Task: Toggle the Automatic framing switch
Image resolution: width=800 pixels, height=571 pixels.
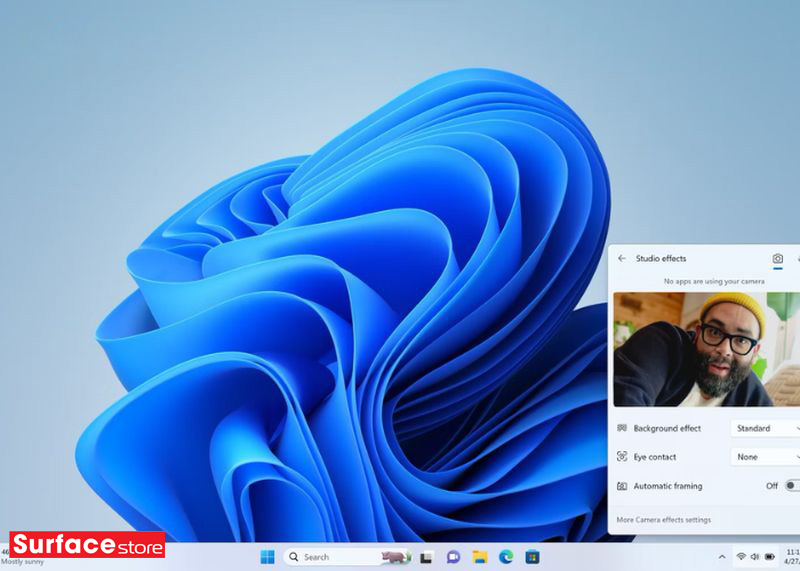Action: click(791, 486)
